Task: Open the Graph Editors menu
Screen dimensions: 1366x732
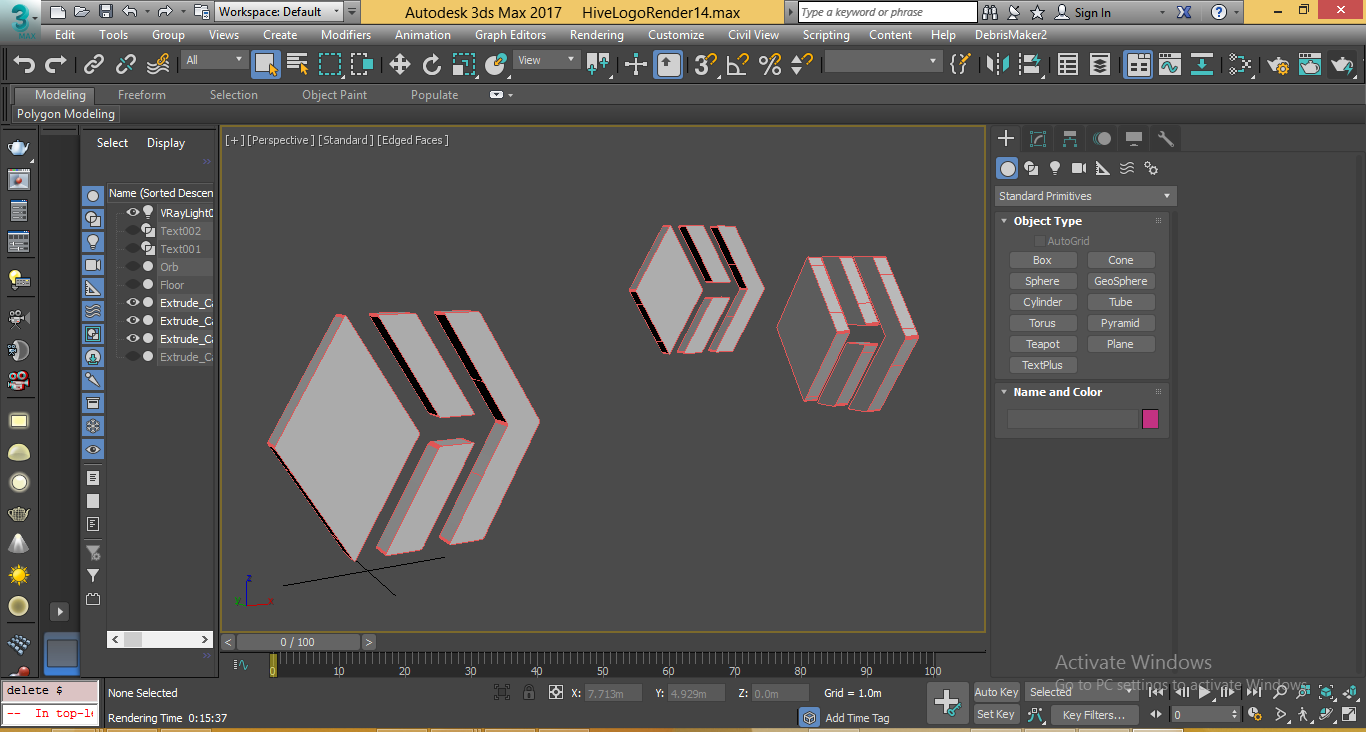Action: coord(510,34)
